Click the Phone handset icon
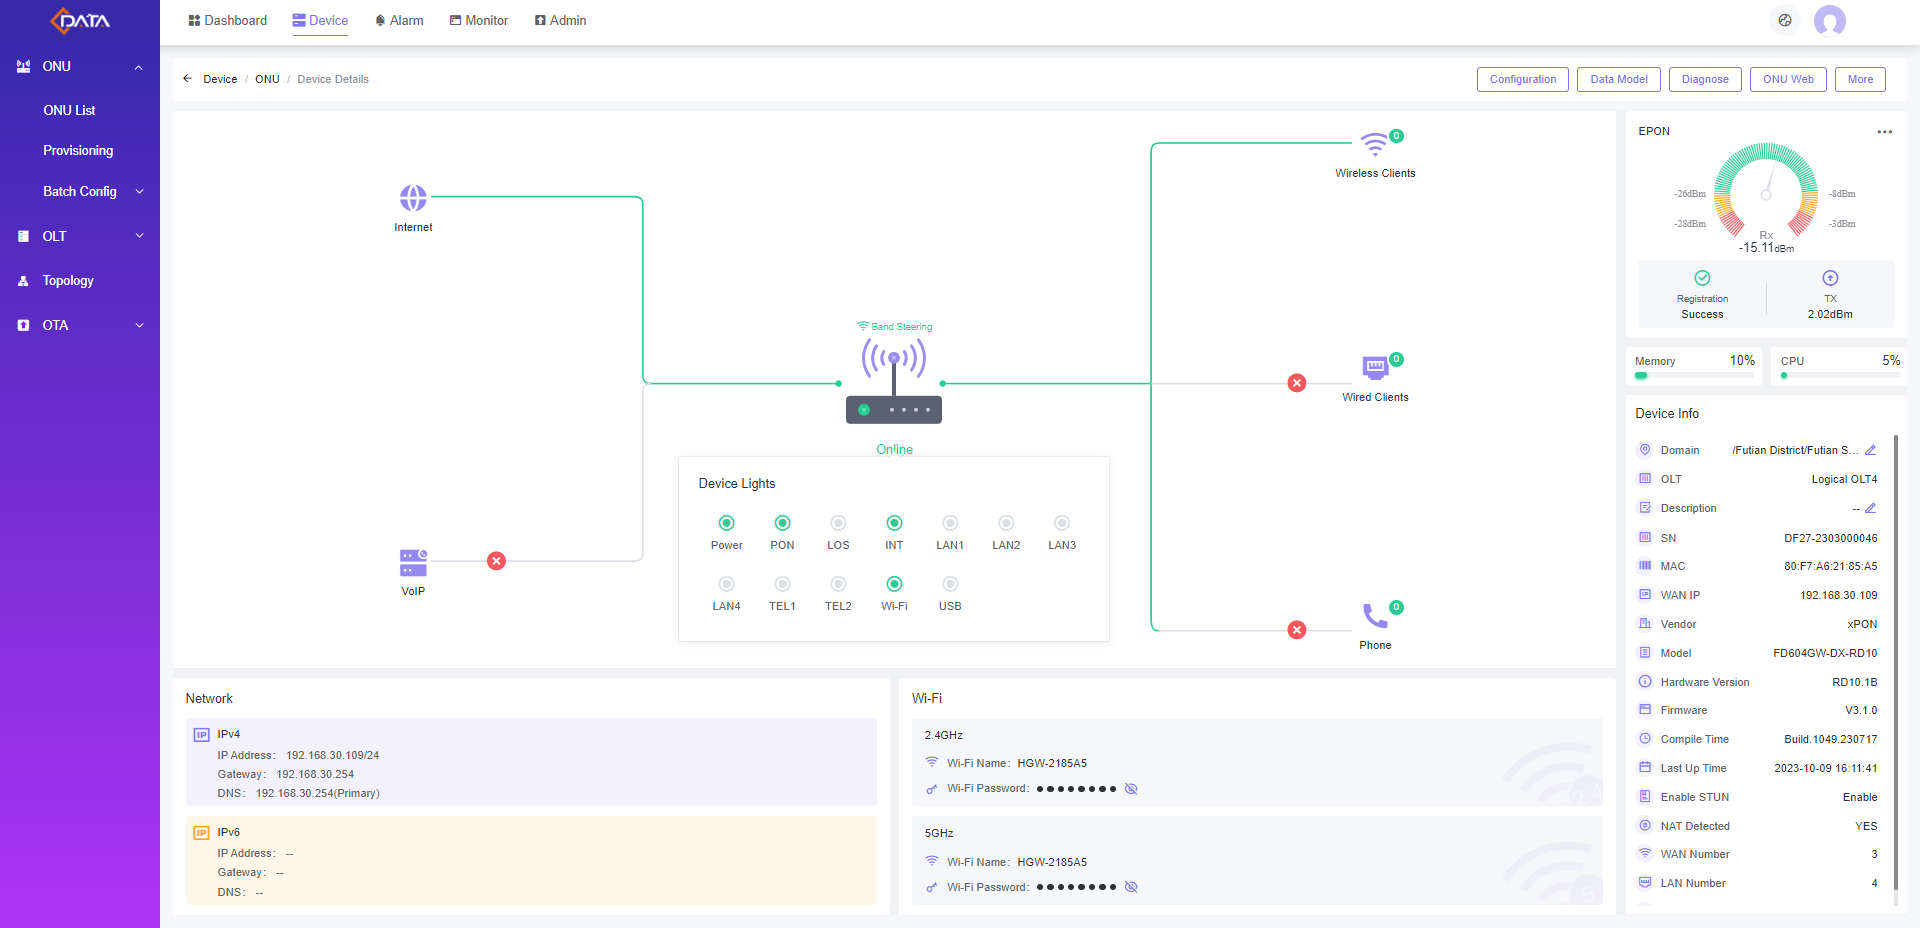This screenshot has width=1920, height=928. [1375, 615]
